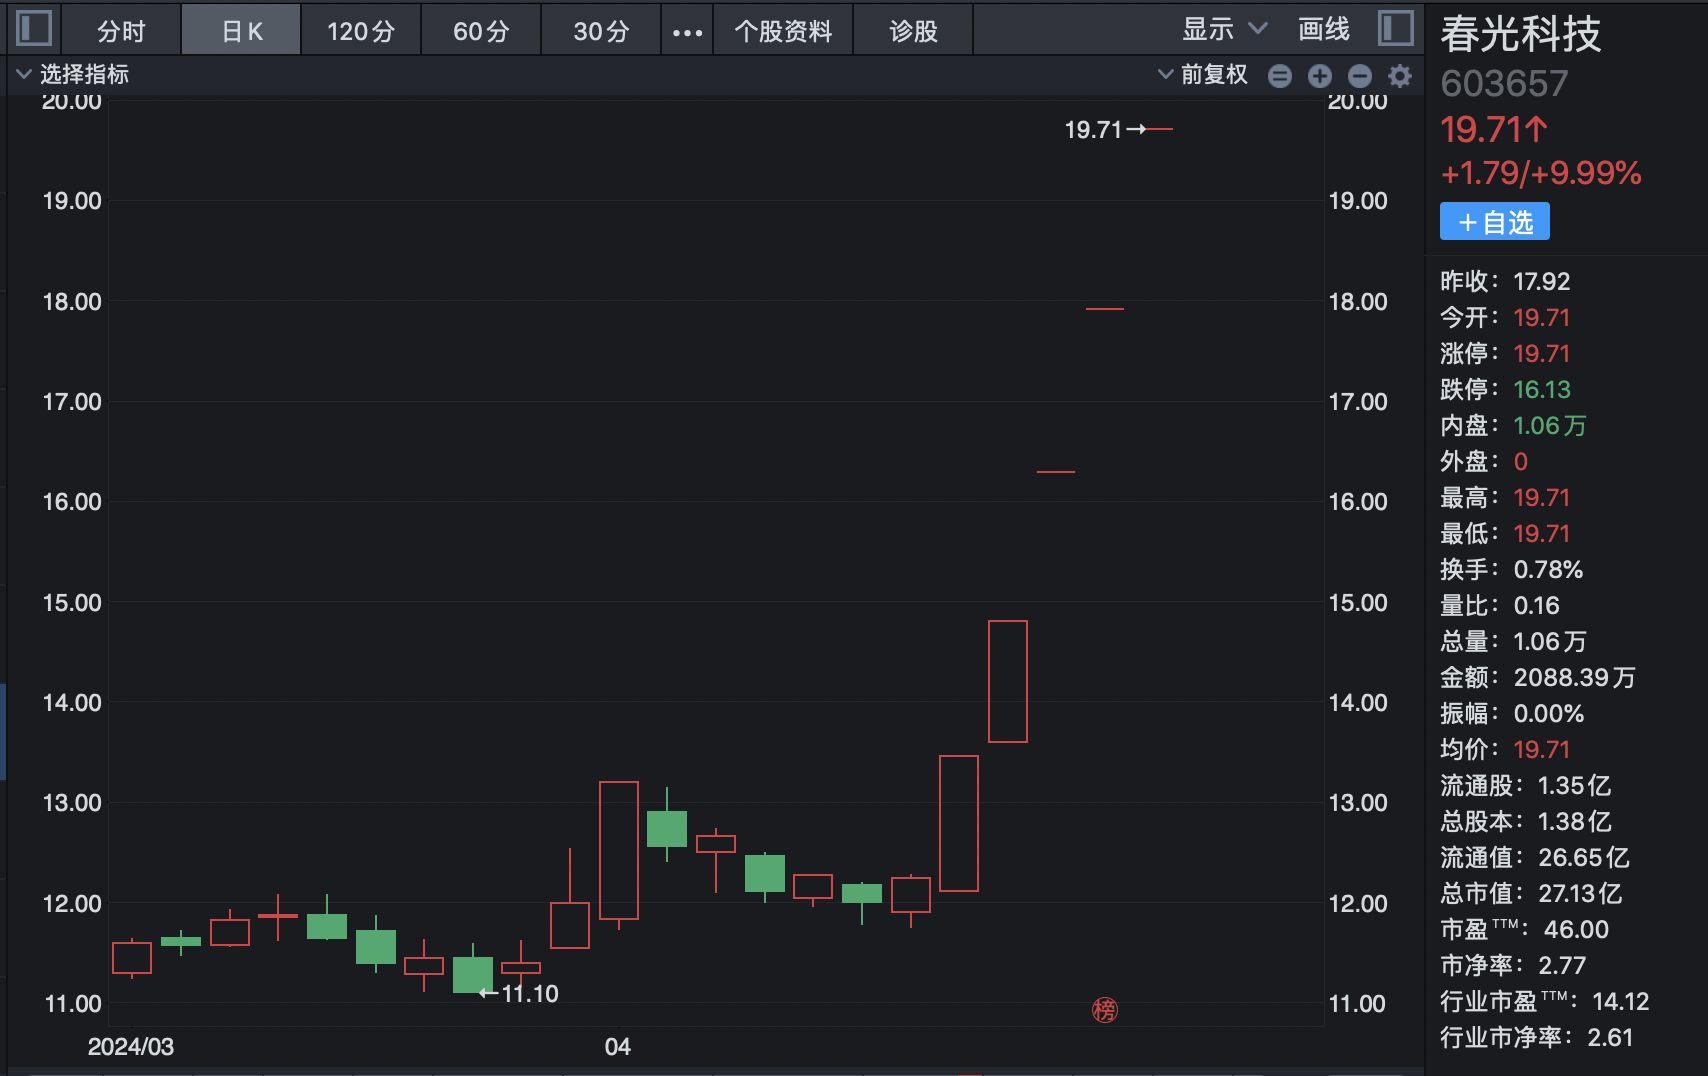Click the 换手 value 0.78%
The height and width of the screenshot is (1076, 1708).
coord(1548,570)
